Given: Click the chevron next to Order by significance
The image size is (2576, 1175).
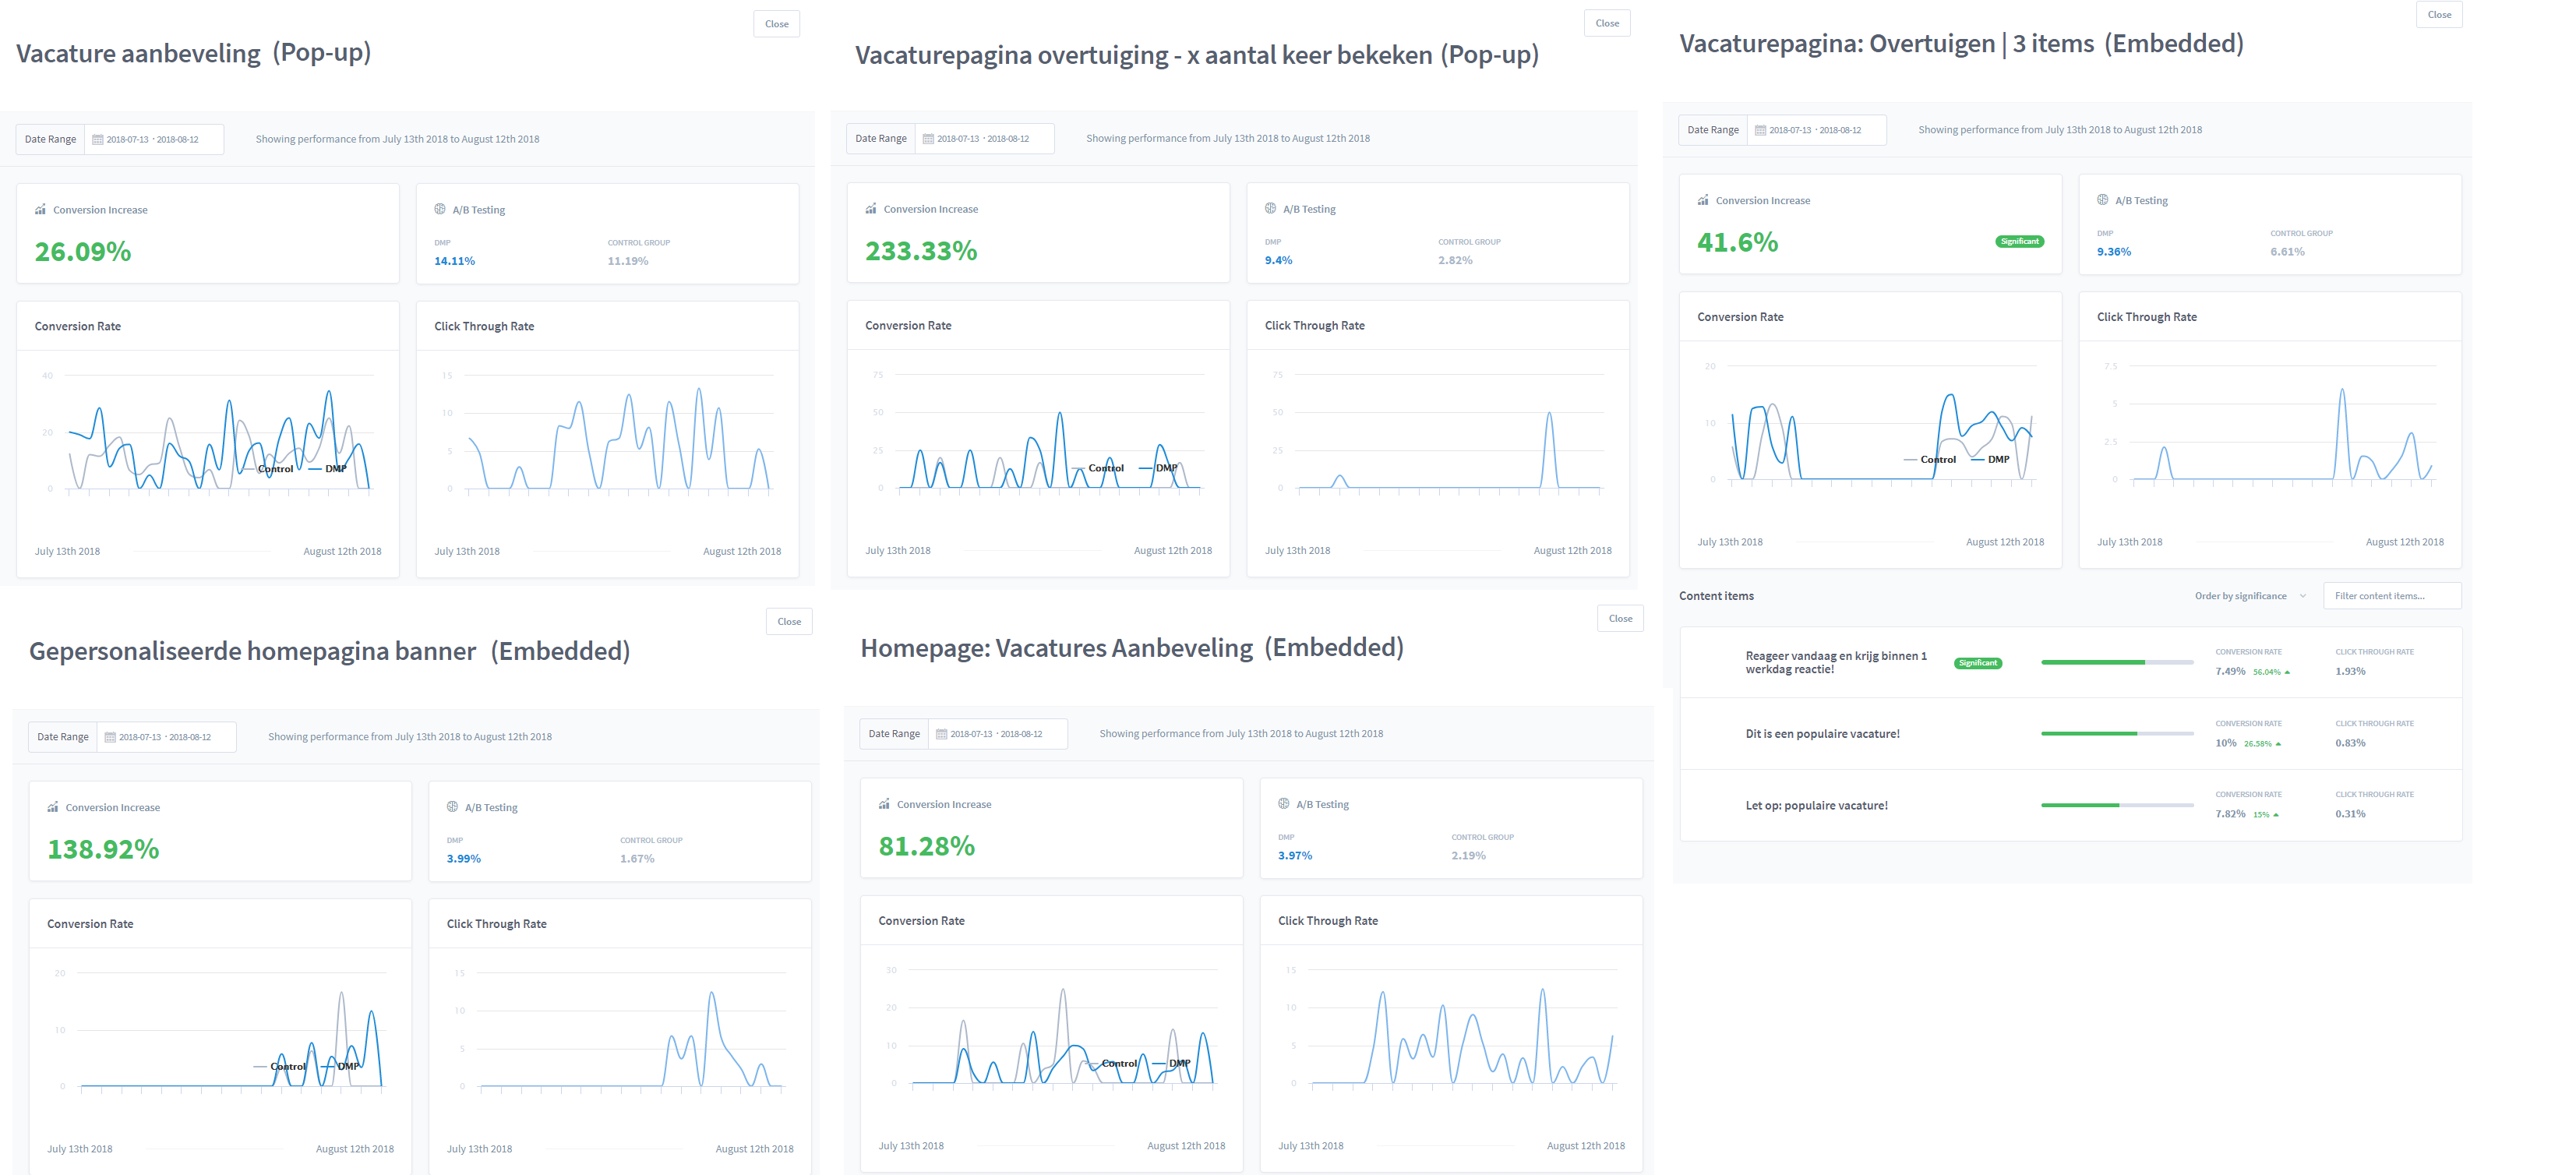Looking at the screenshot, I should (2303, 596).
